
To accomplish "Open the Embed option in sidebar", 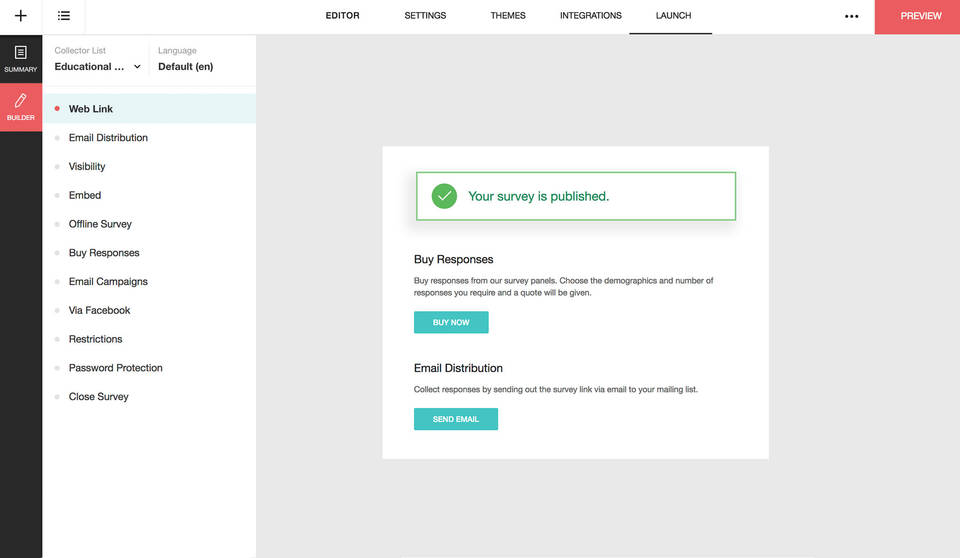I will tap(85, 195).
